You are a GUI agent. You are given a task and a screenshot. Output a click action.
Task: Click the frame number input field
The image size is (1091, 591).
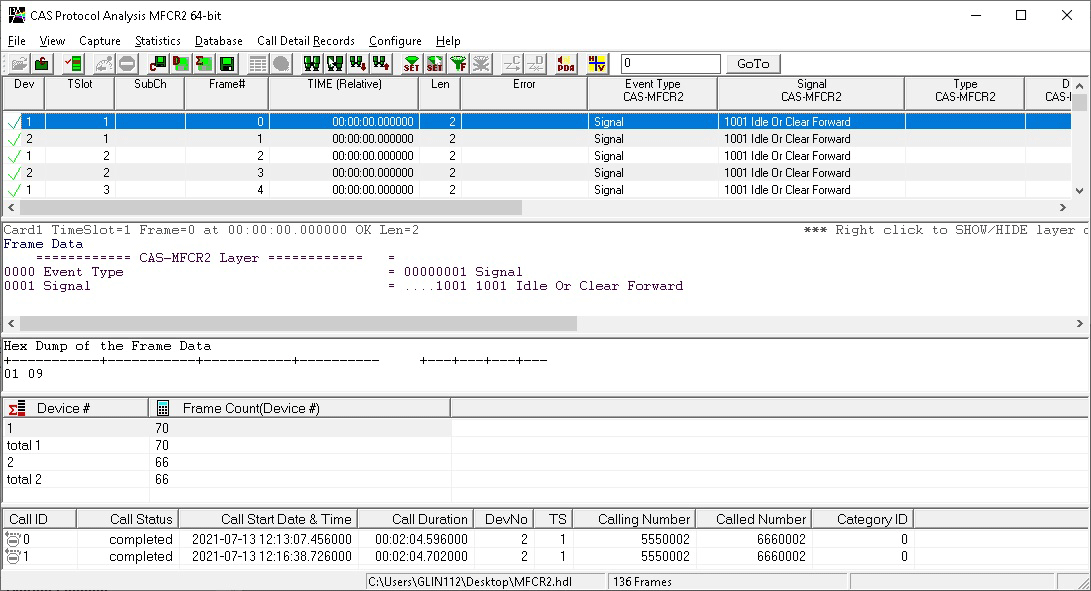click(x=670, y=63)
